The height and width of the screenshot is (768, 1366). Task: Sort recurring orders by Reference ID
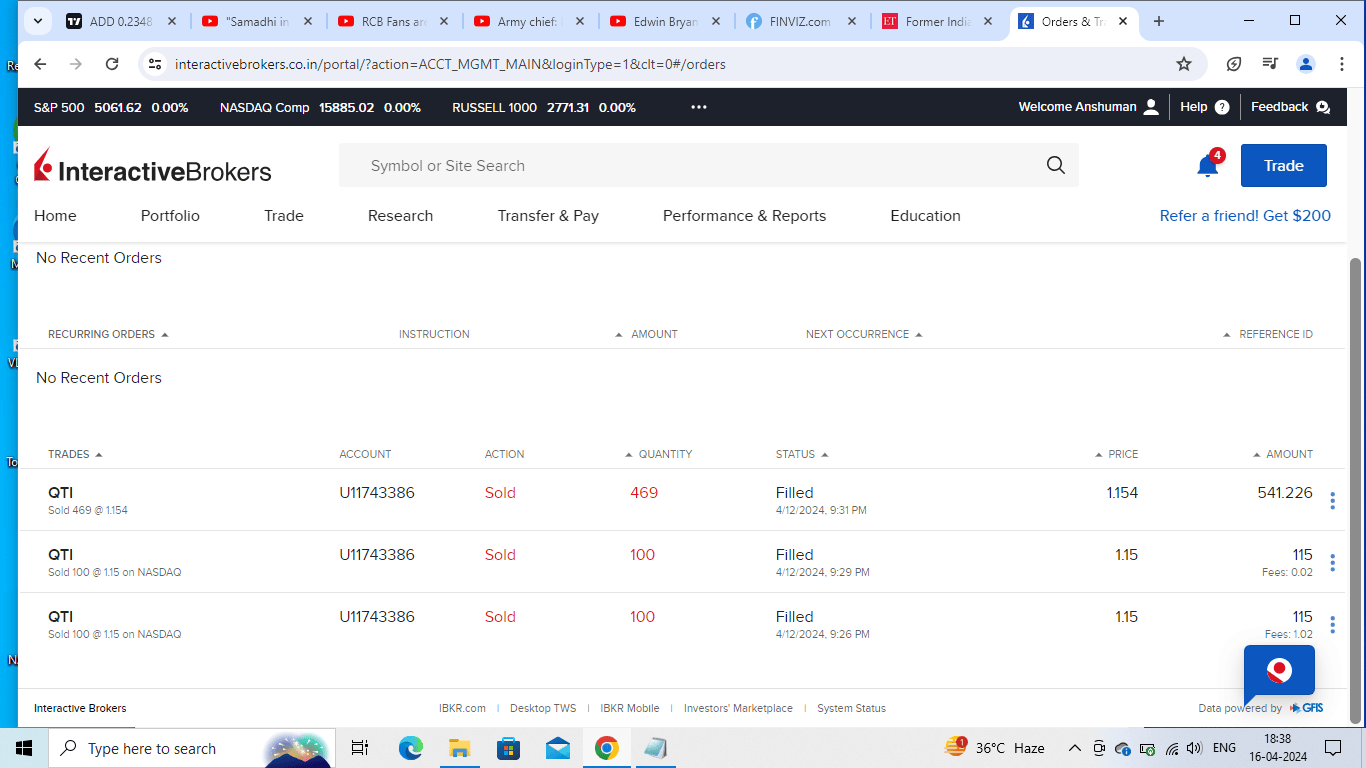click(x=1268, y=334)
